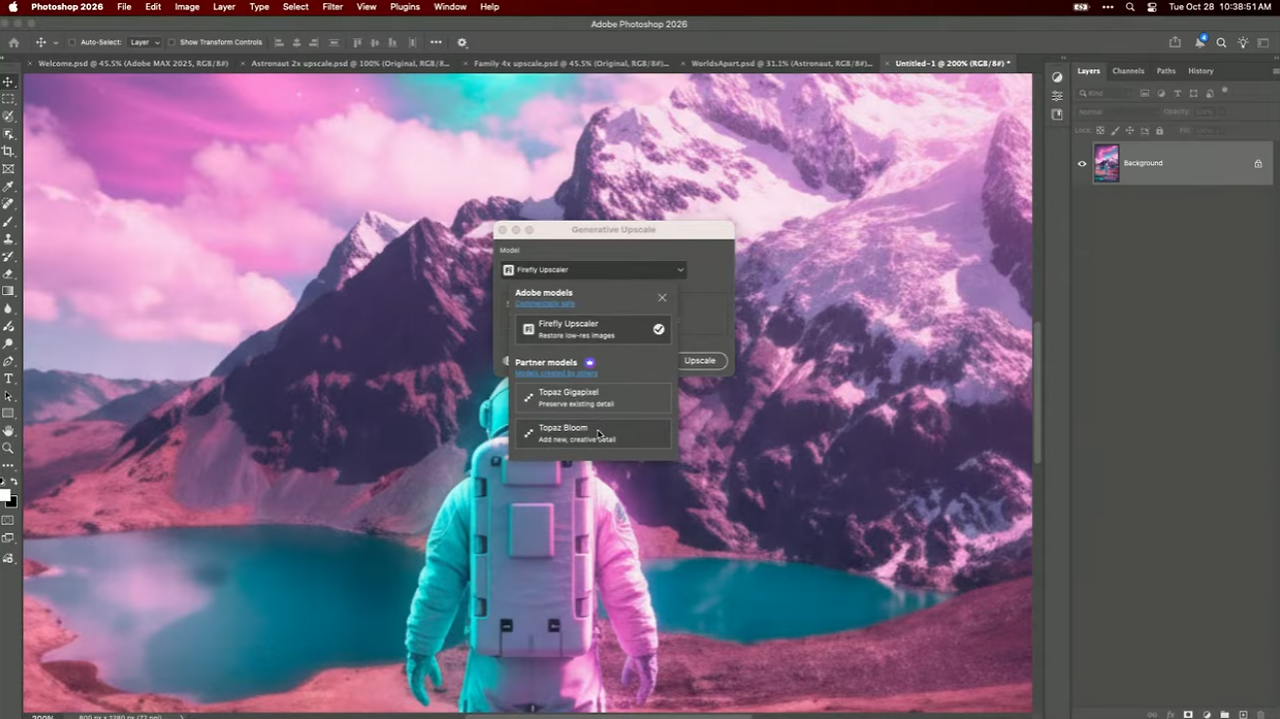
Task: Select the Crop tool
Action: click(x=8, y=151)
